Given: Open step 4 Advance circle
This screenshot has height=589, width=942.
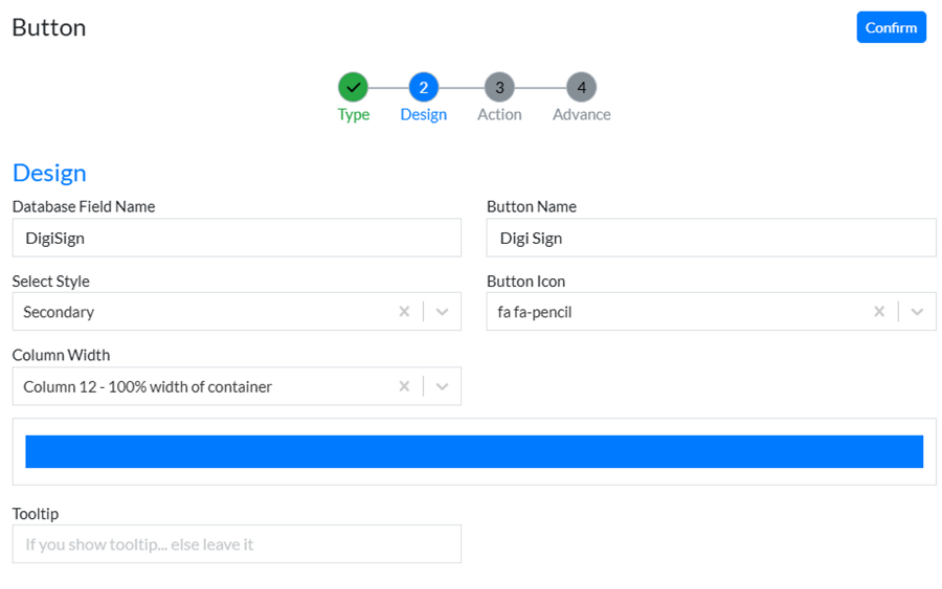Looking at the screenshot, I should (x=581, y=88).
